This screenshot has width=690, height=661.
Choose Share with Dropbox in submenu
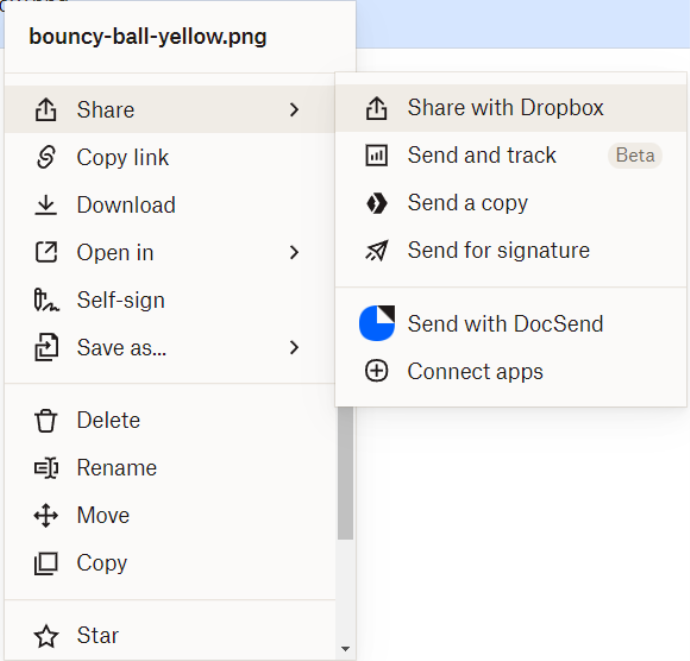[511, 108]
